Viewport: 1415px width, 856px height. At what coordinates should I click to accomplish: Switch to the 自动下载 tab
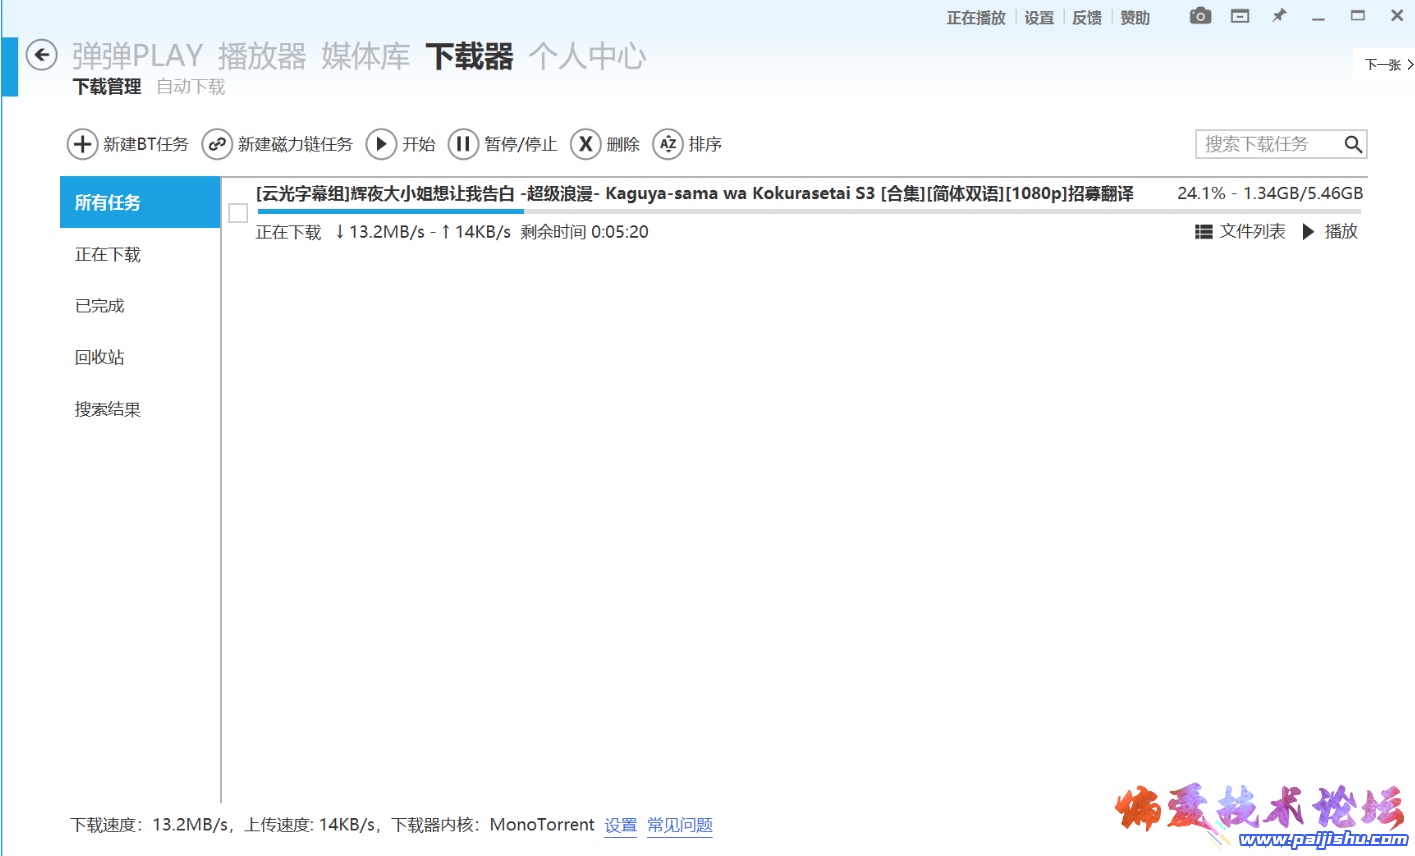(x=190, y=86)
